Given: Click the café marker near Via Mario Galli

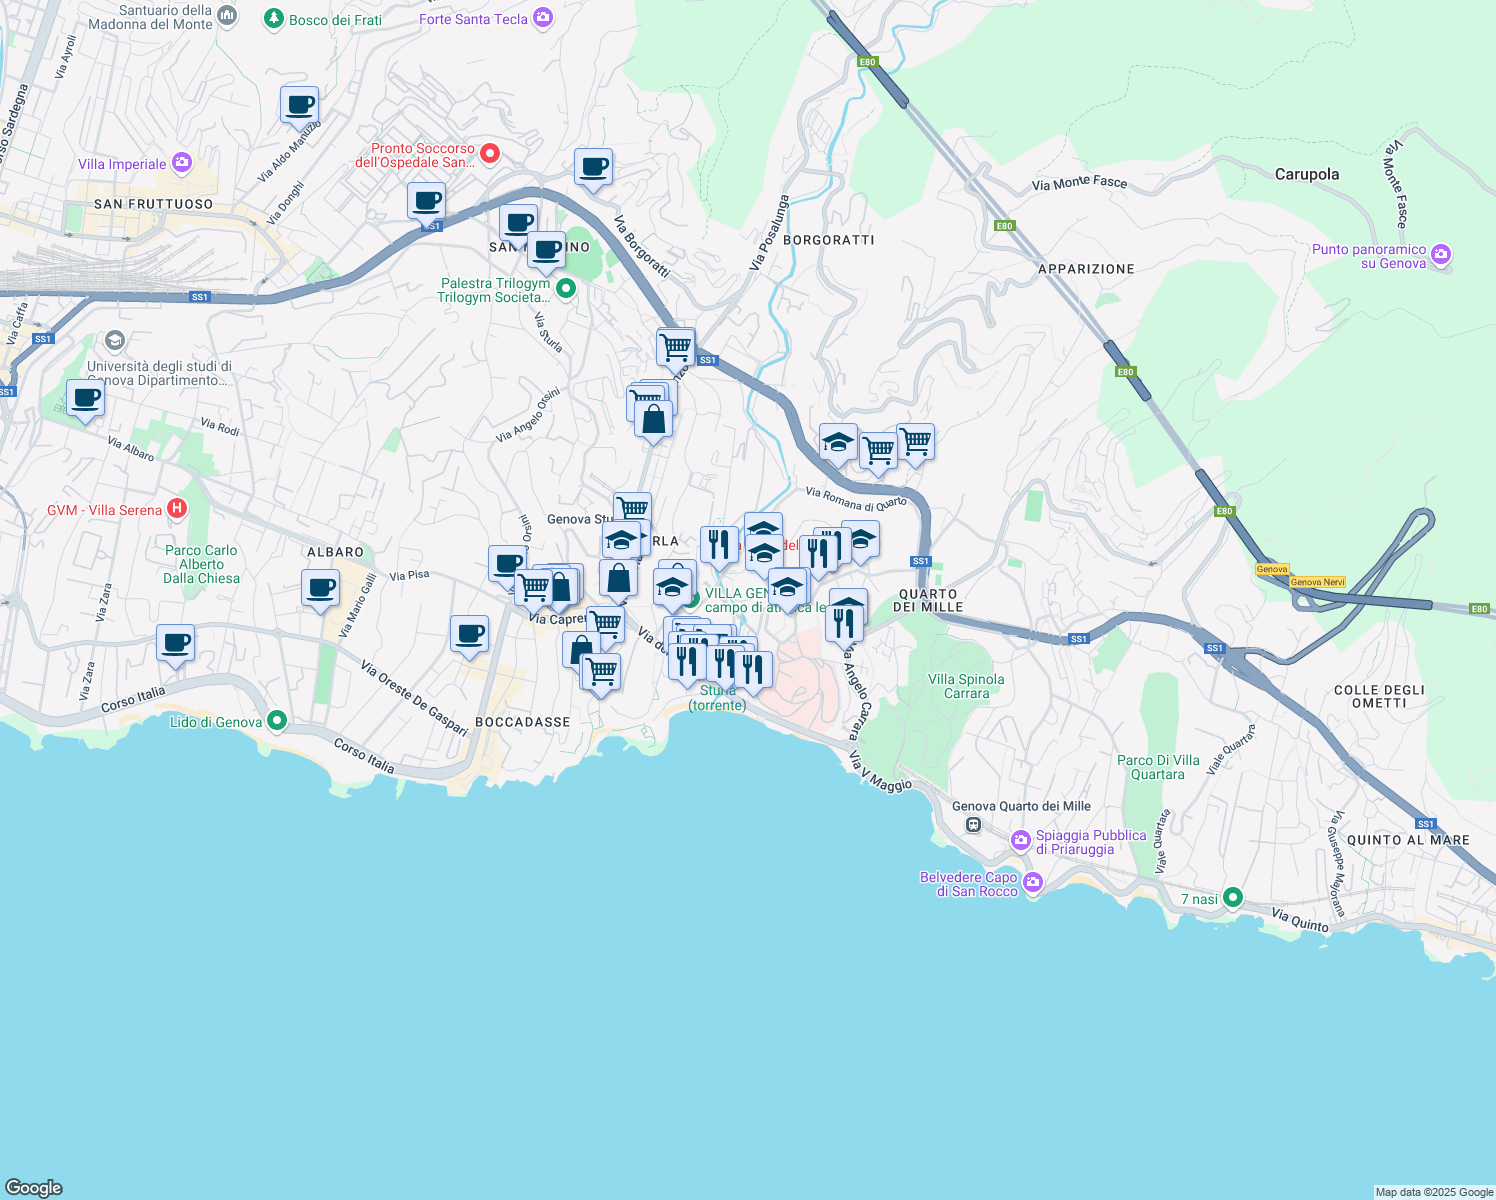Looking at the screenshot, I should pos(321,589).
